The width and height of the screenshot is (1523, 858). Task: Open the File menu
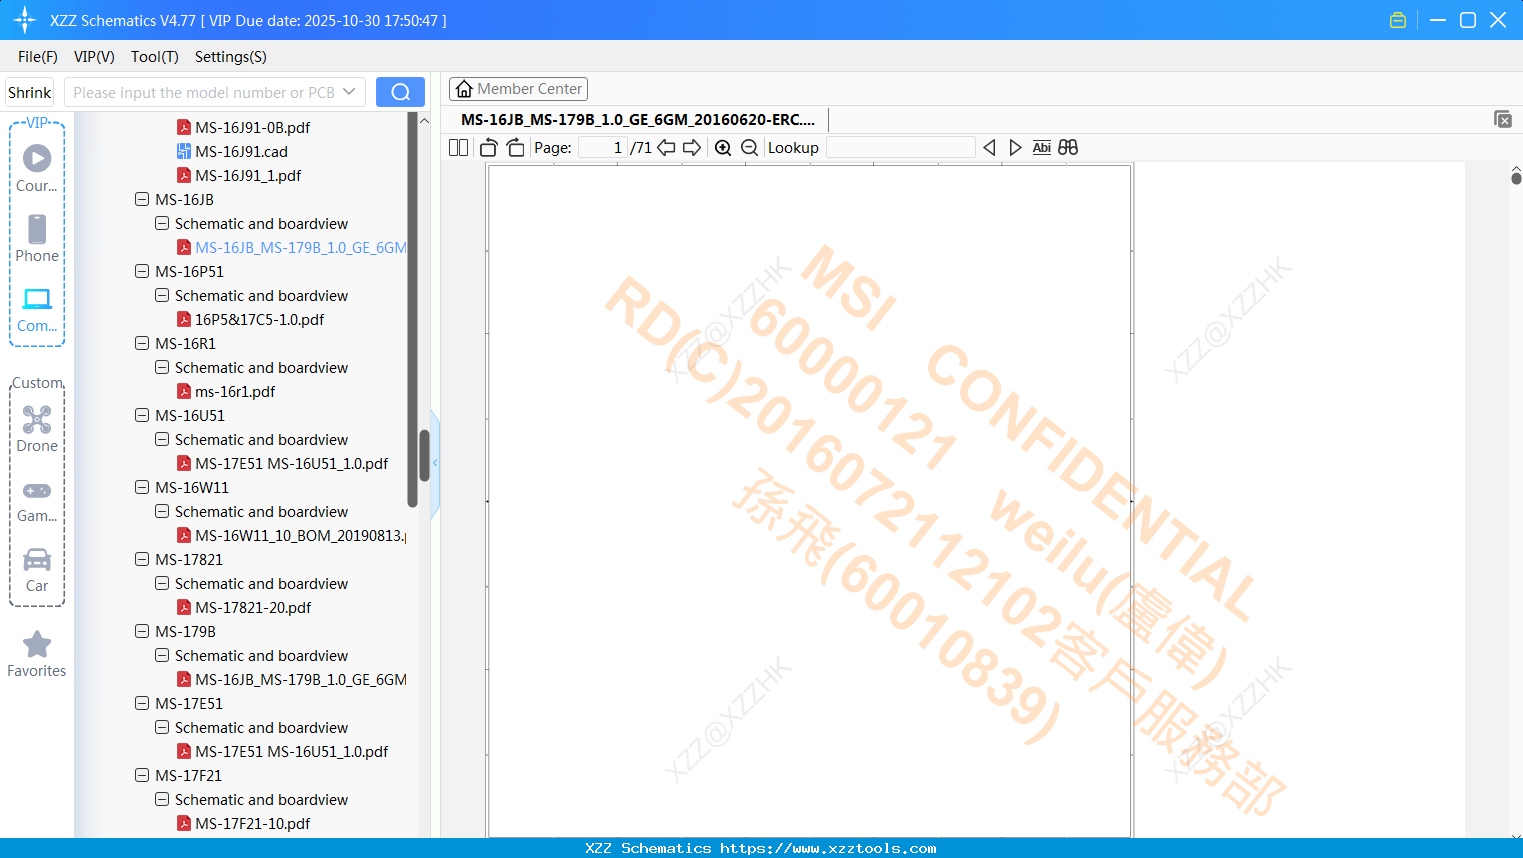pyautogui.click(x=38, y=57)
